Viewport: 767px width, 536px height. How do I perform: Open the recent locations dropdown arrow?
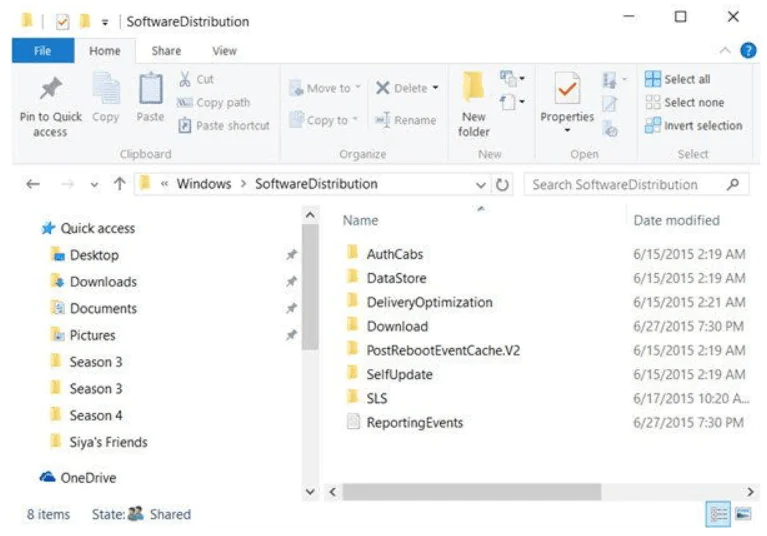pyautogui.click(x=94, y=185)
